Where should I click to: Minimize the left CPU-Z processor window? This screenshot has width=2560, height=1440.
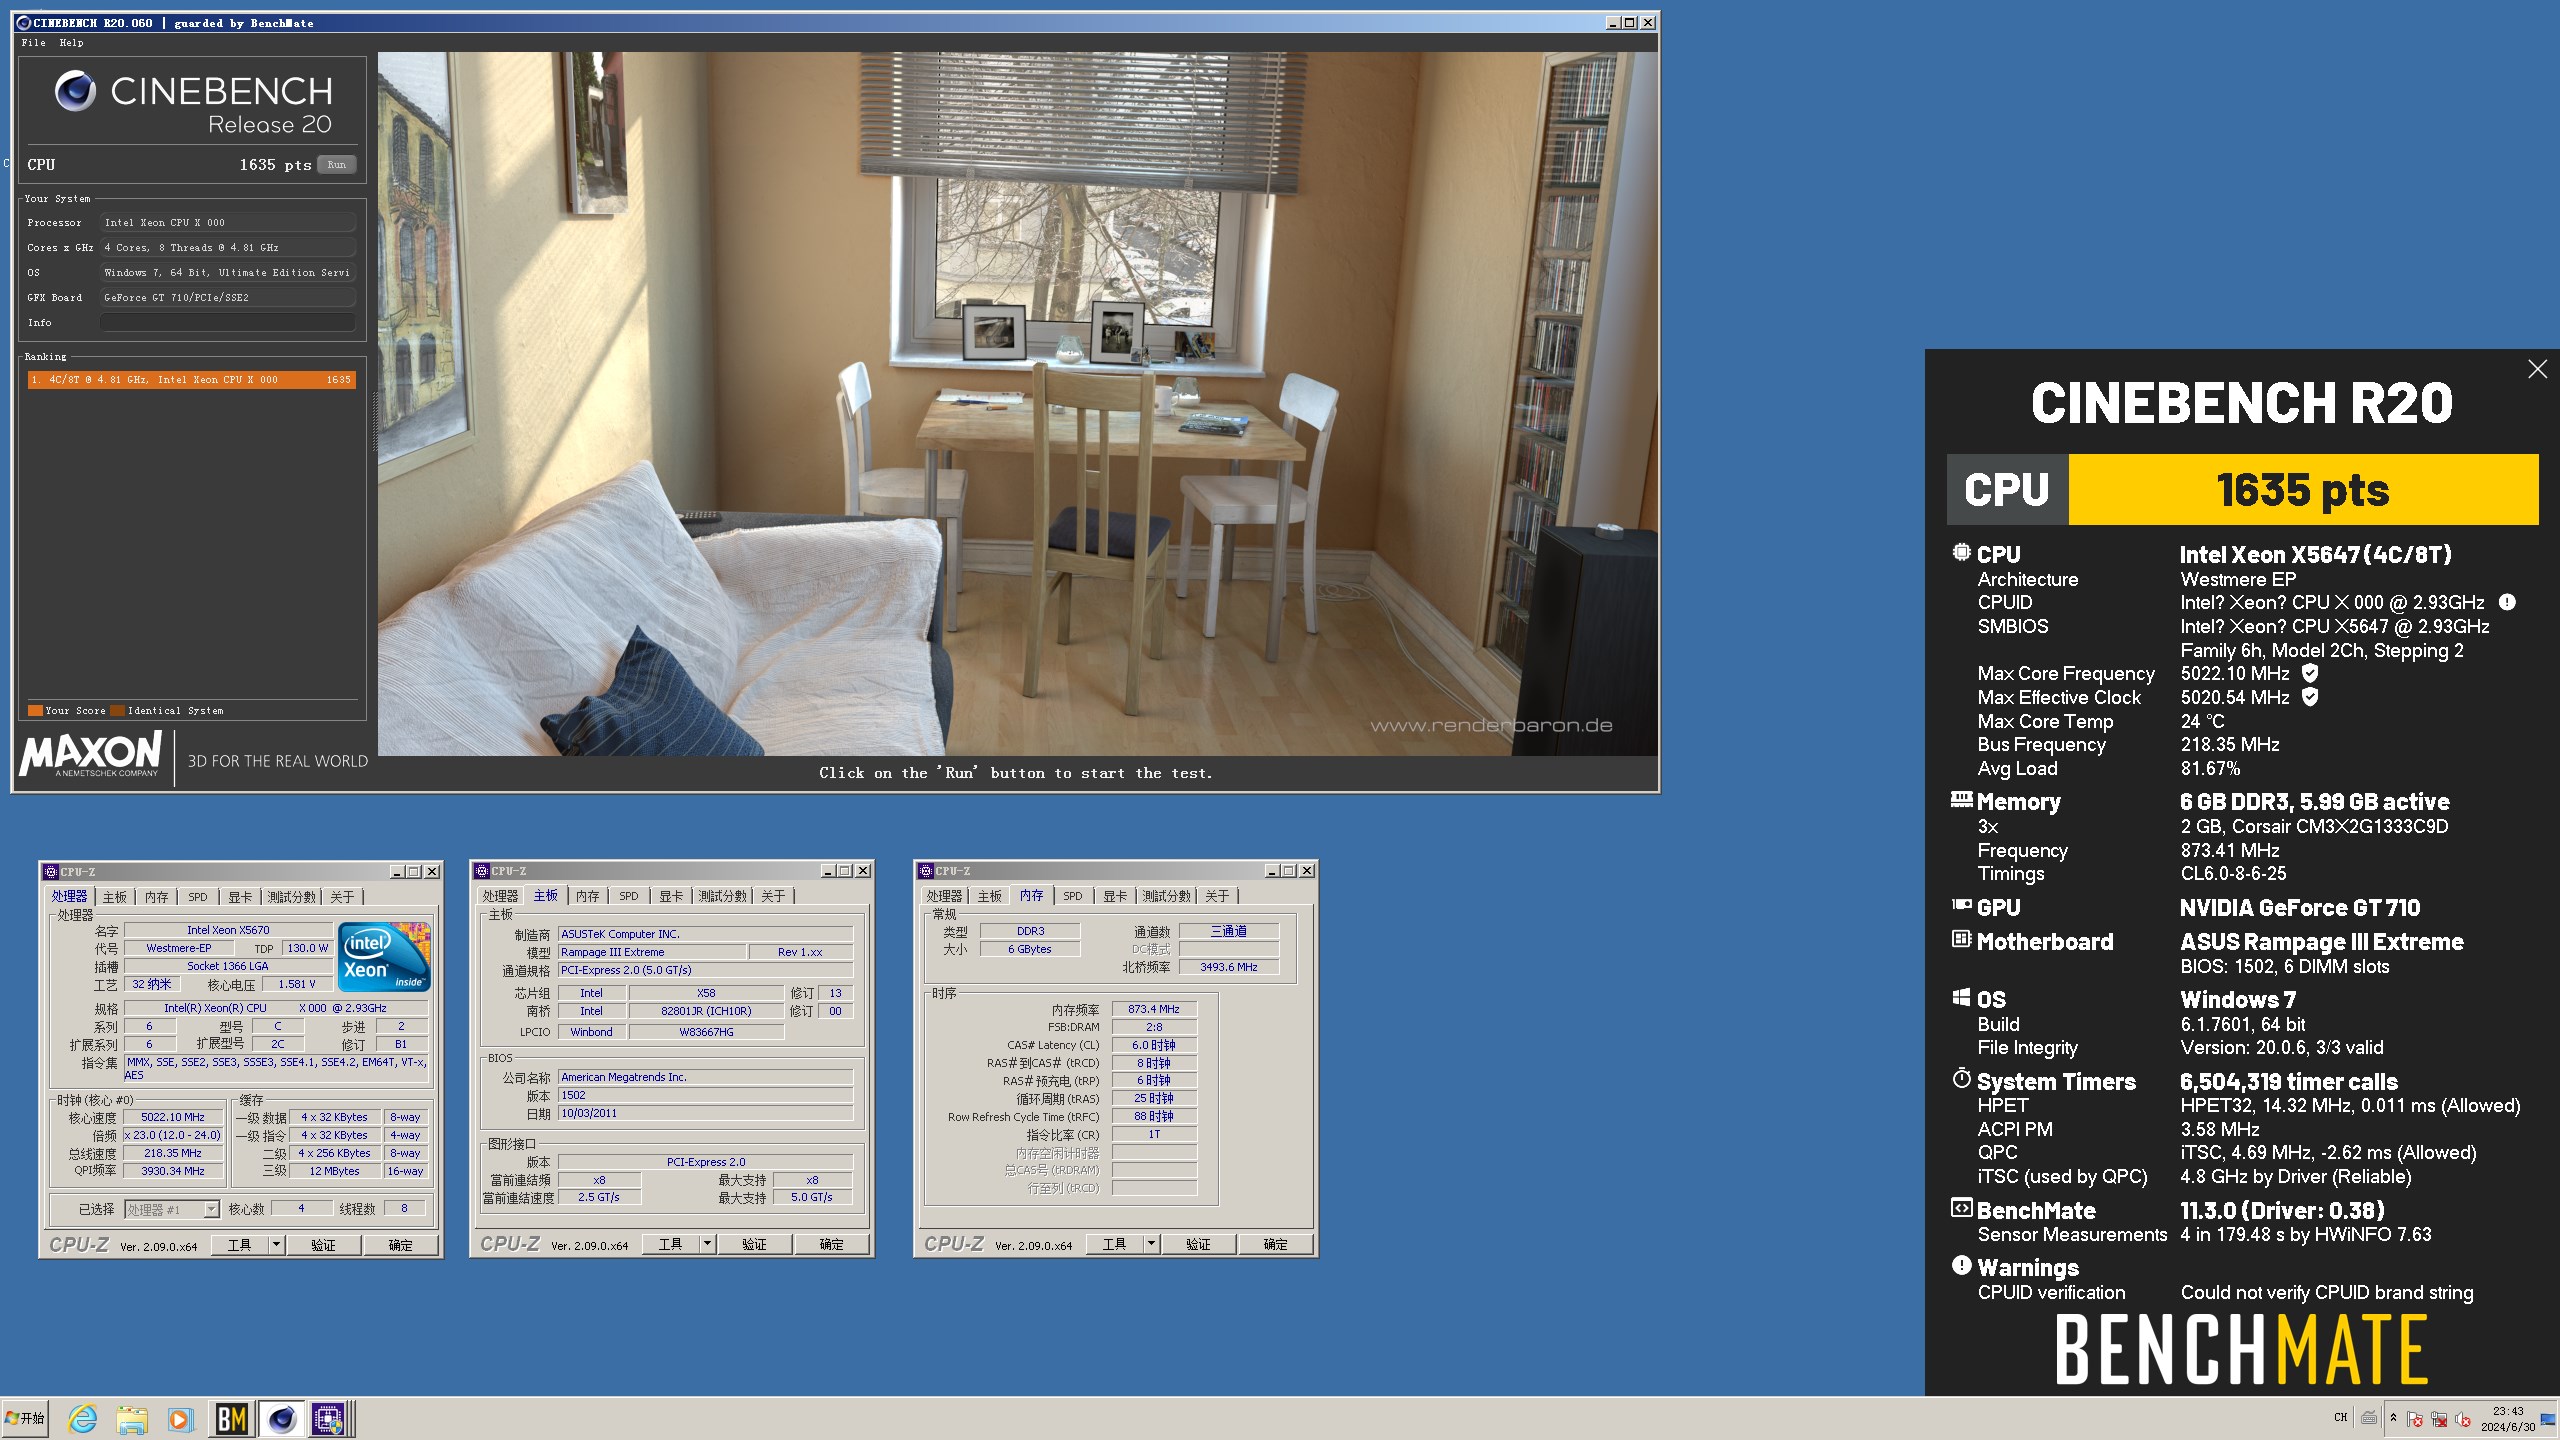[x=396, y=872]
